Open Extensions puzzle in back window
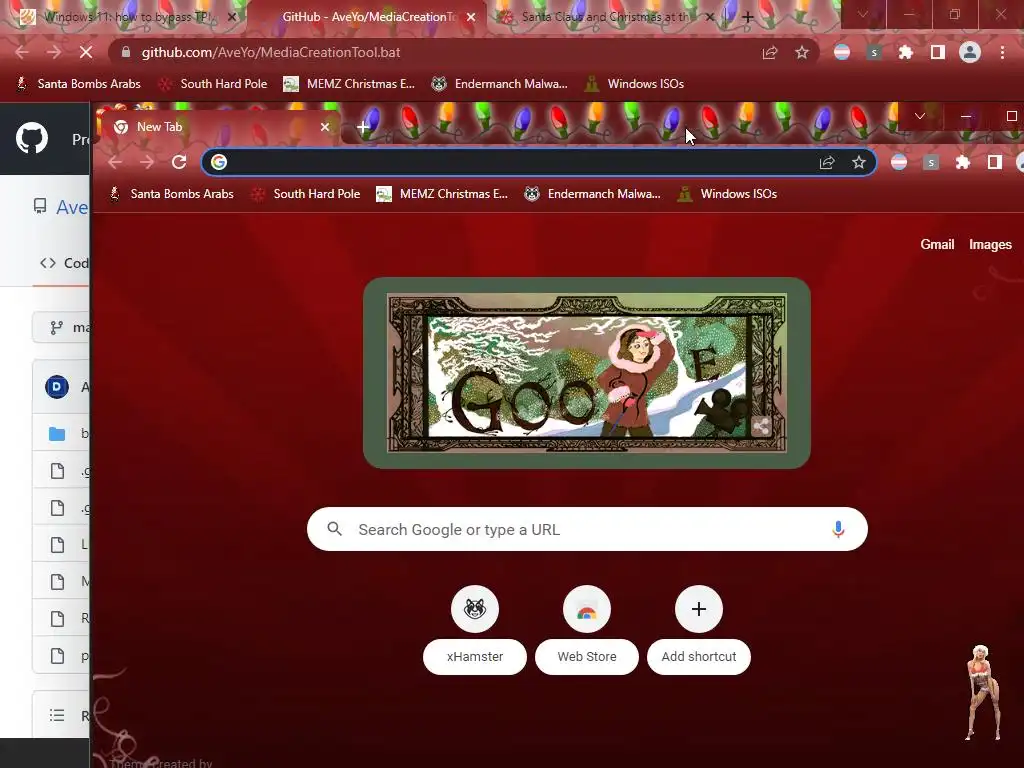The image size is (1024, 768). point(906,52)
